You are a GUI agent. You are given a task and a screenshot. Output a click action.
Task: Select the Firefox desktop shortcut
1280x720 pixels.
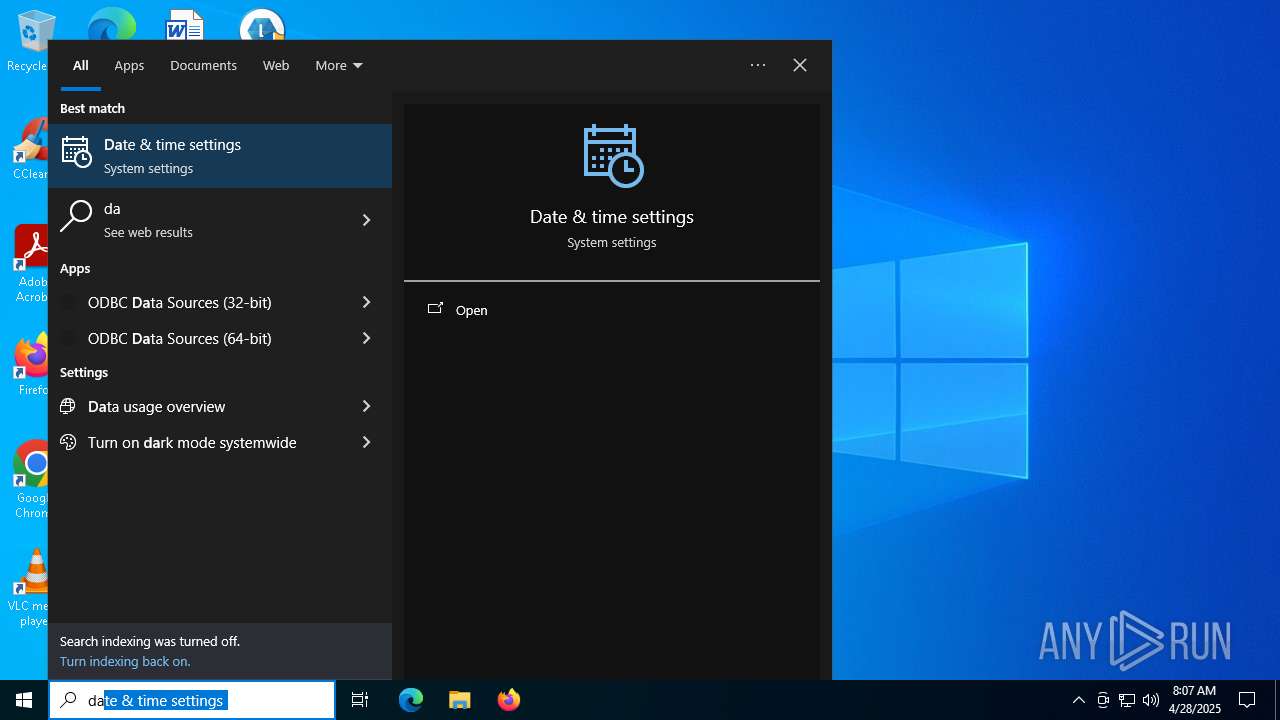coord(31,366)
